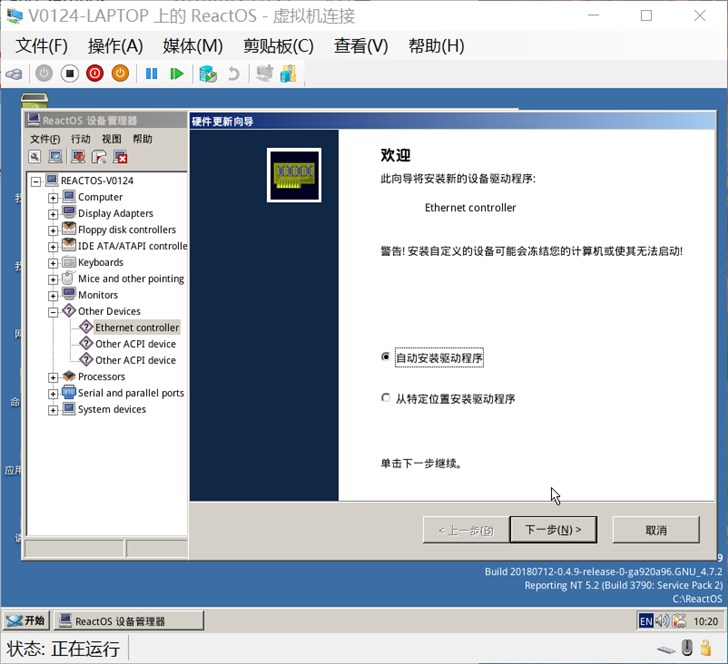728x664 pixels.
Task: Select the Ethernet controller tree item
Action: (137, 327)
